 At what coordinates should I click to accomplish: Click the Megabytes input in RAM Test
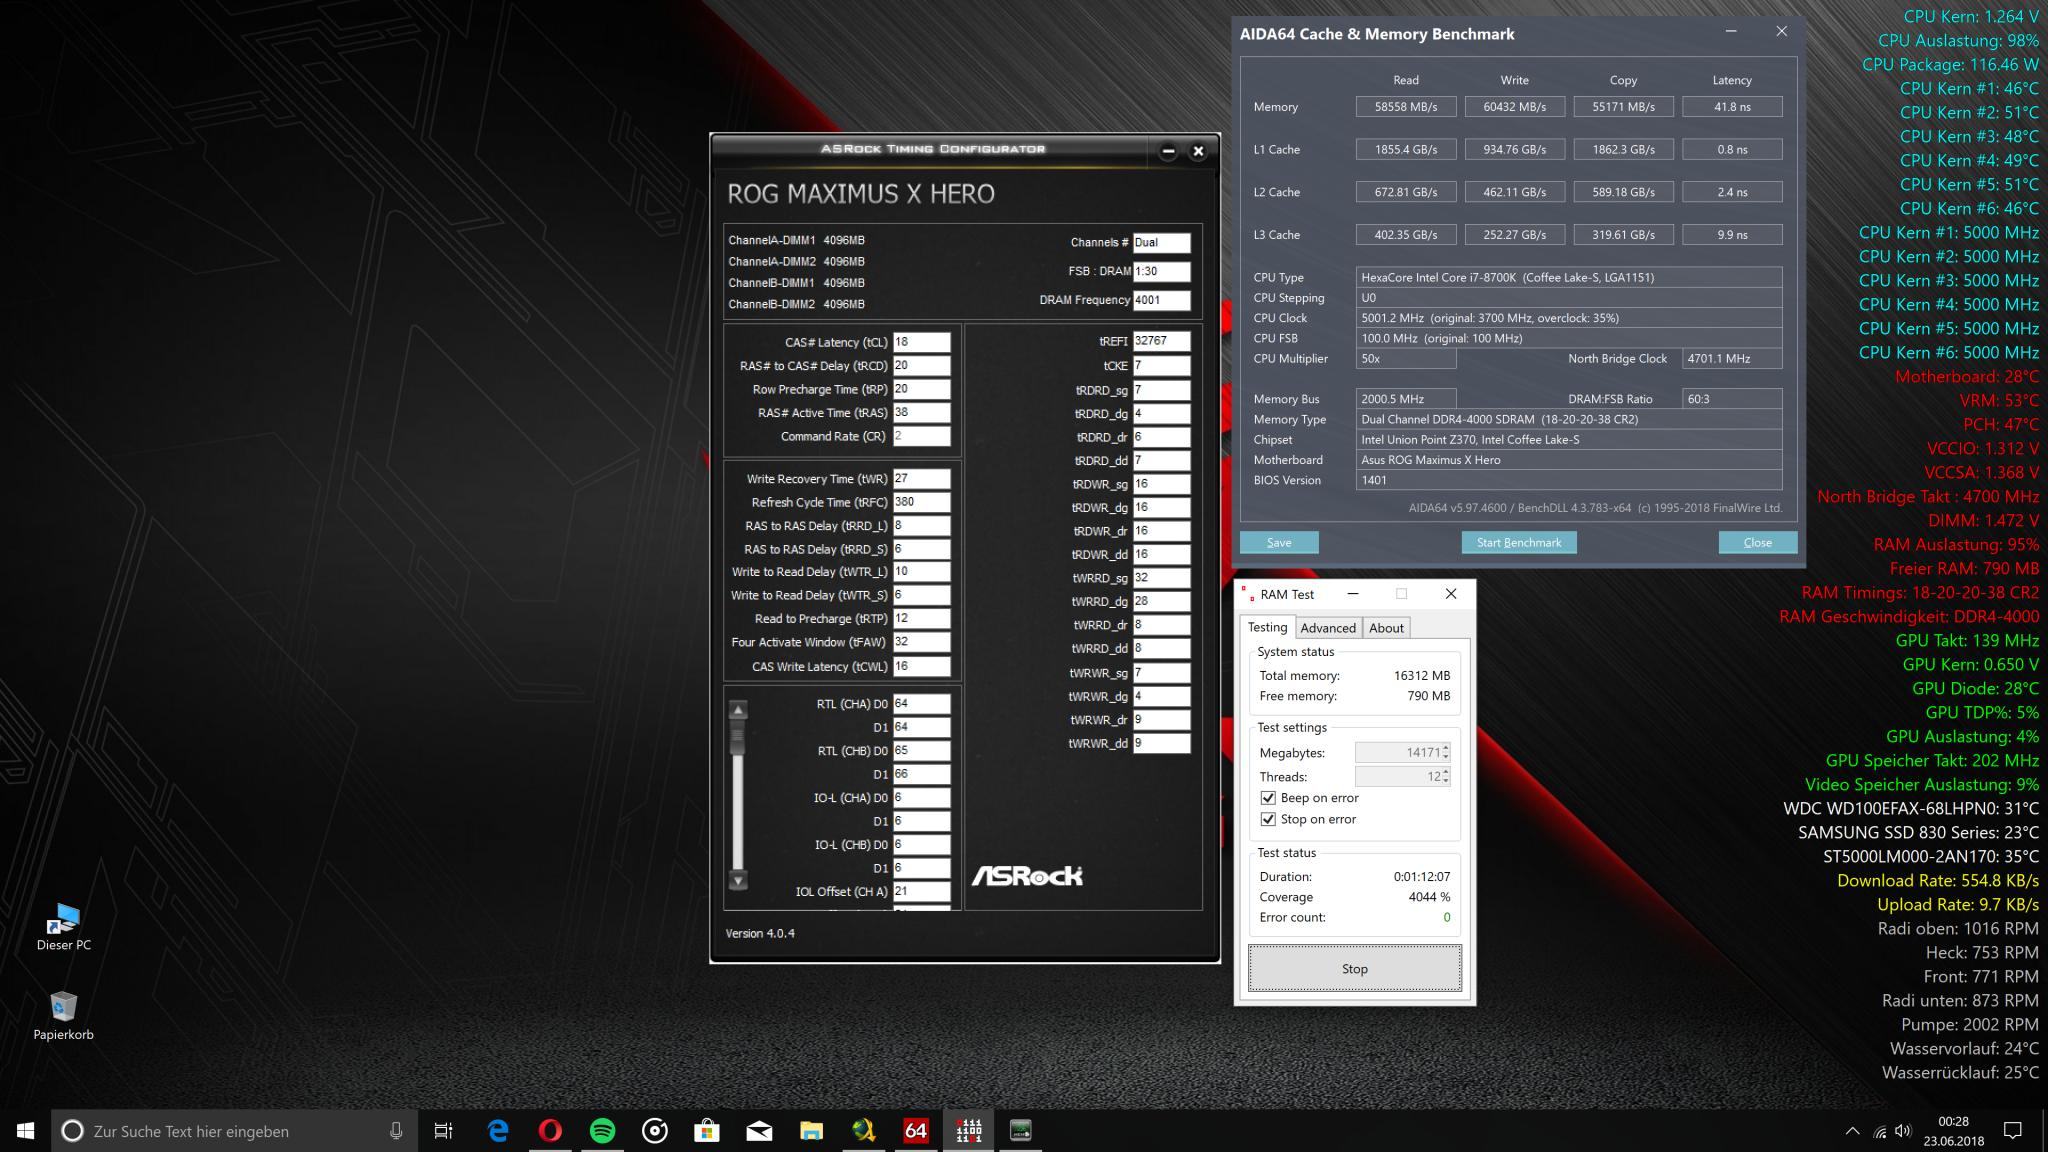point(1397,752)
